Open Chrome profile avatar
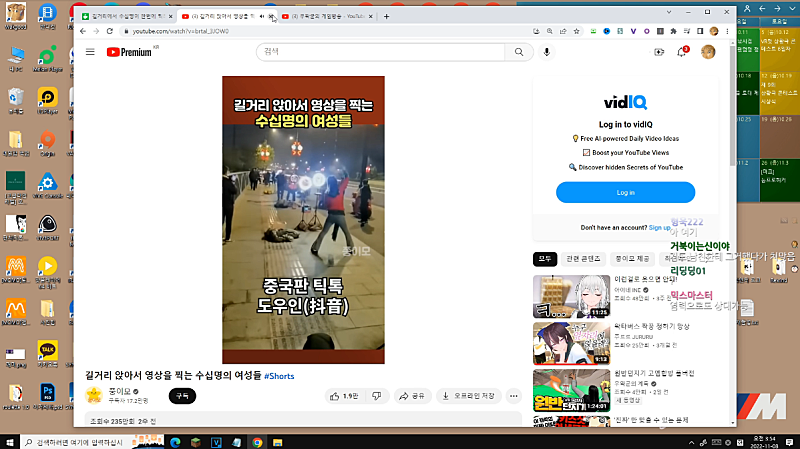Viewport: 800px width, 449px height. [714, 31]
